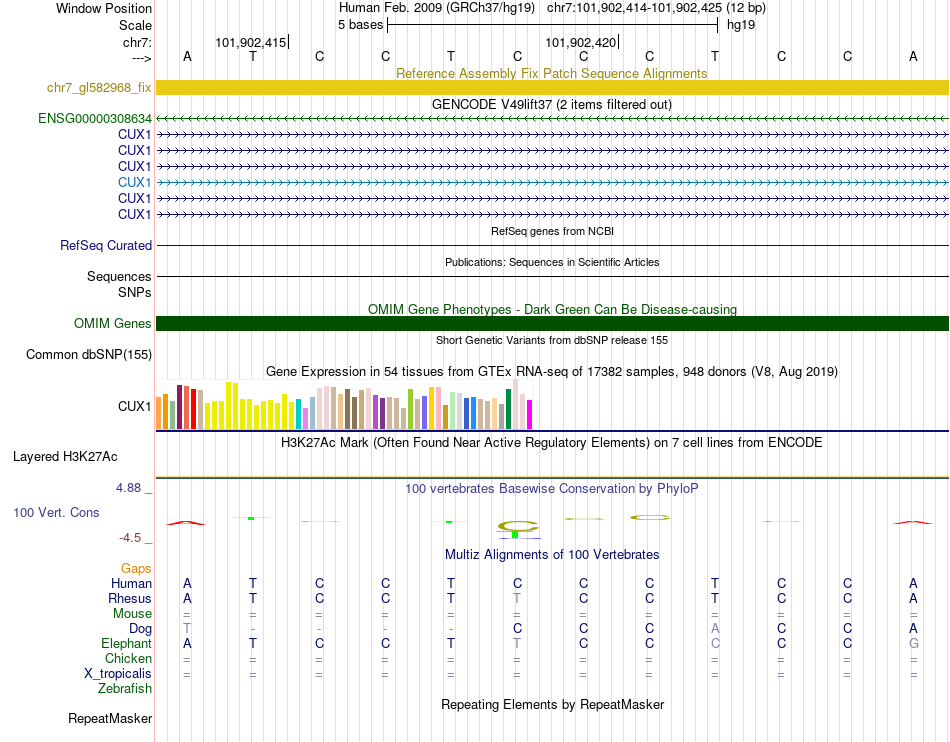The height and width of the screenshot is (742, 950).
Task: Open the Layered H3K27Ac track label
Action: pyautogui.click(x=65, y=457)
